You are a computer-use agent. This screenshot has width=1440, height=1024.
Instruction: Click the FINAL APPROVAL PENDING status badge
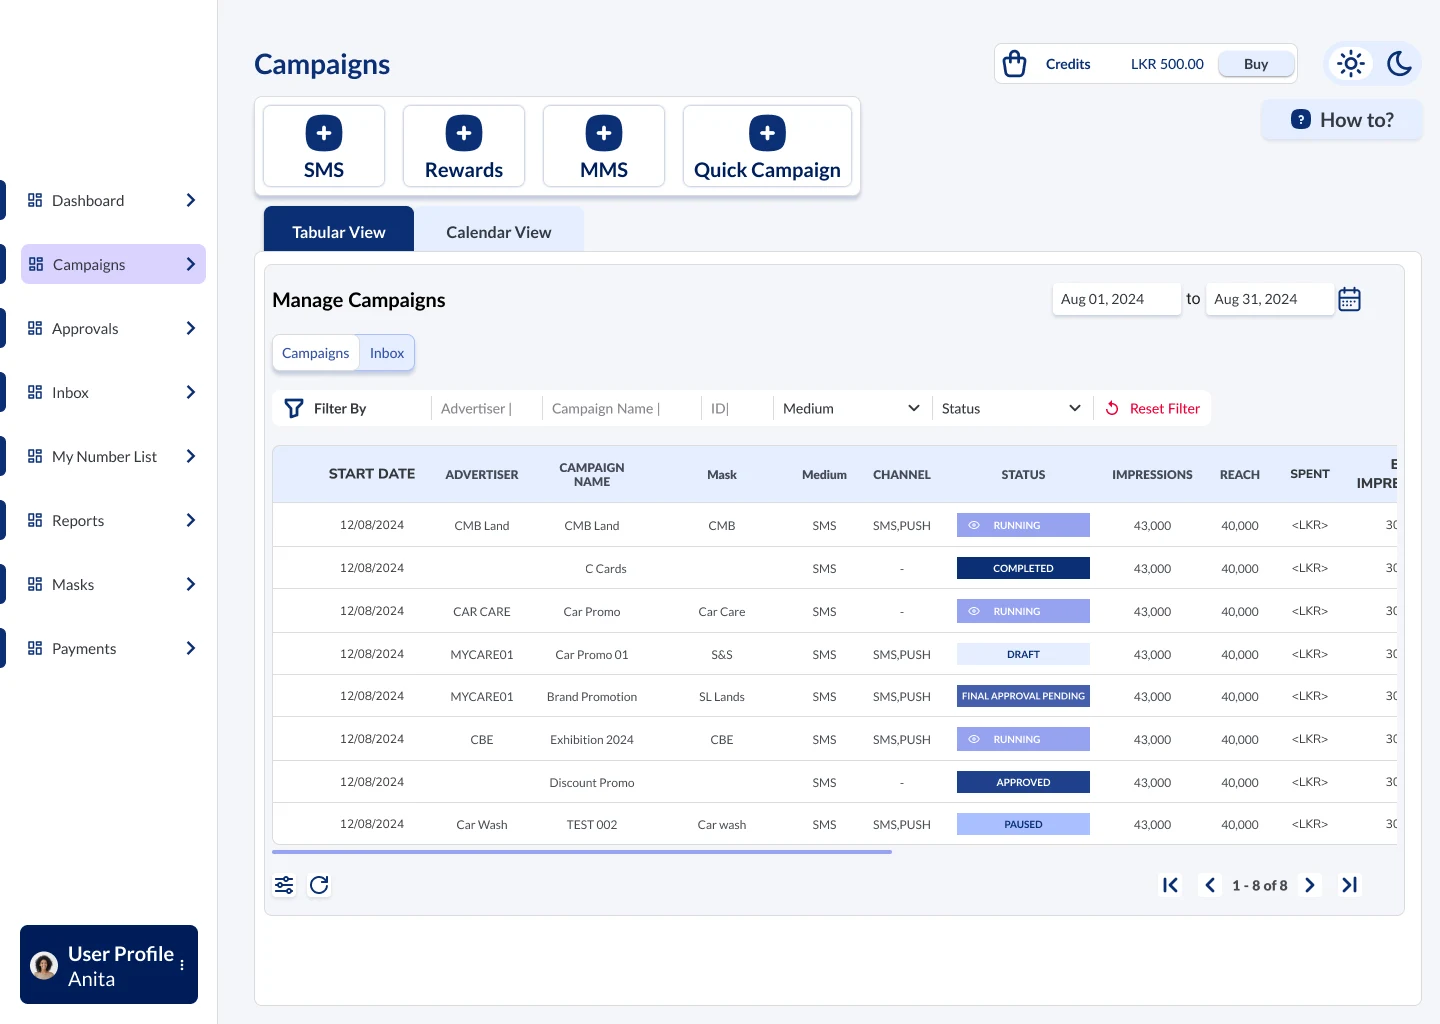click(x=1023, y=696)
